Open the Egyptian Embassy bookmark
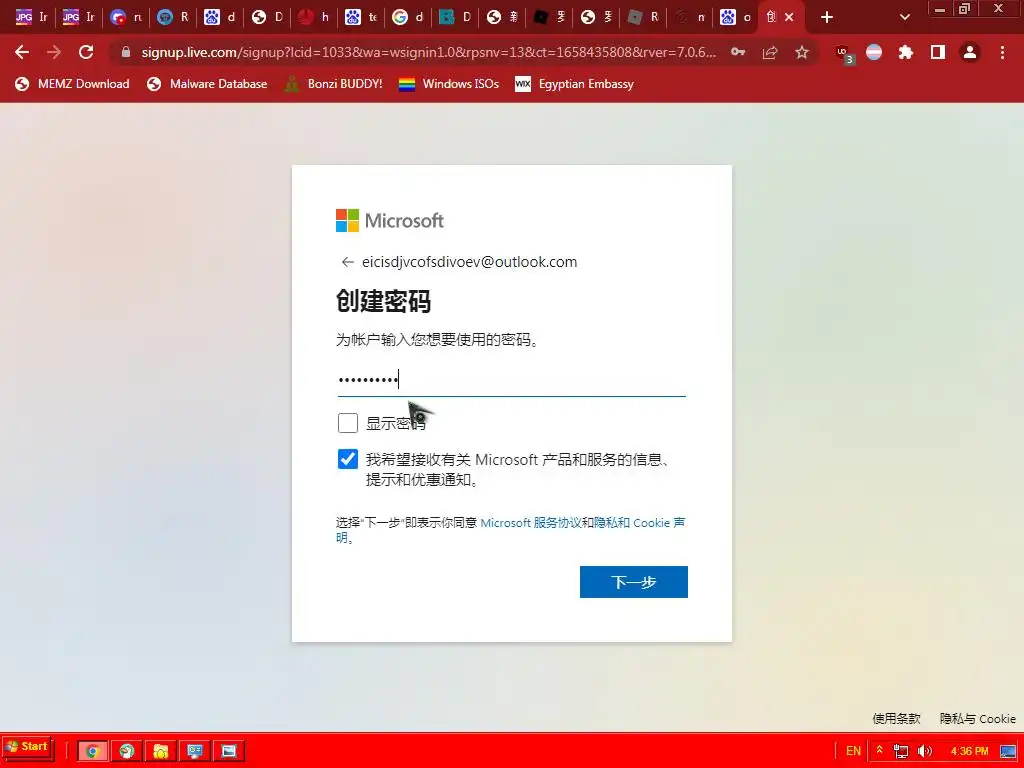 click(x=574, y=84)
